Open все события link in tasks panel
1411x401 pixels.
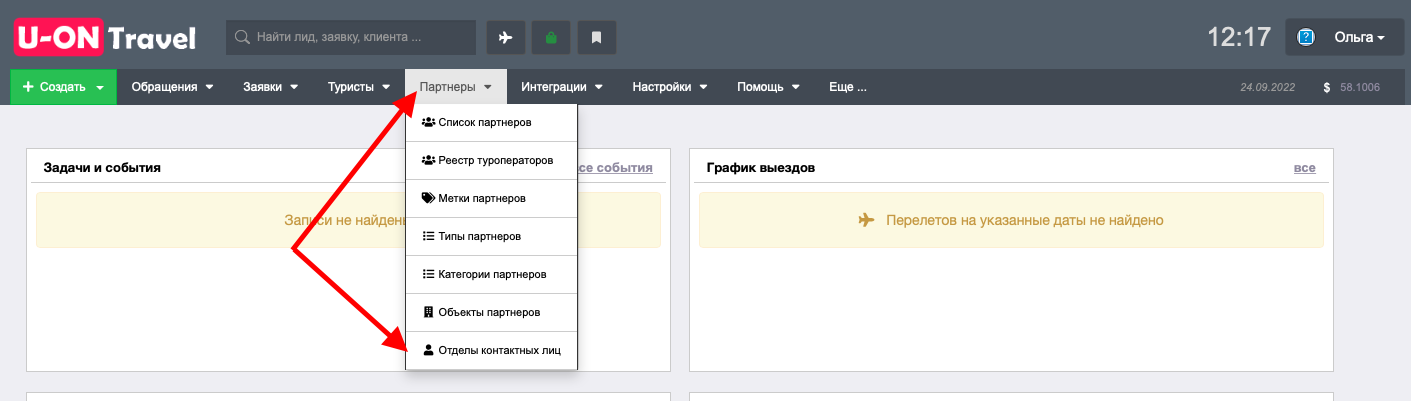(x=616, y=167)
